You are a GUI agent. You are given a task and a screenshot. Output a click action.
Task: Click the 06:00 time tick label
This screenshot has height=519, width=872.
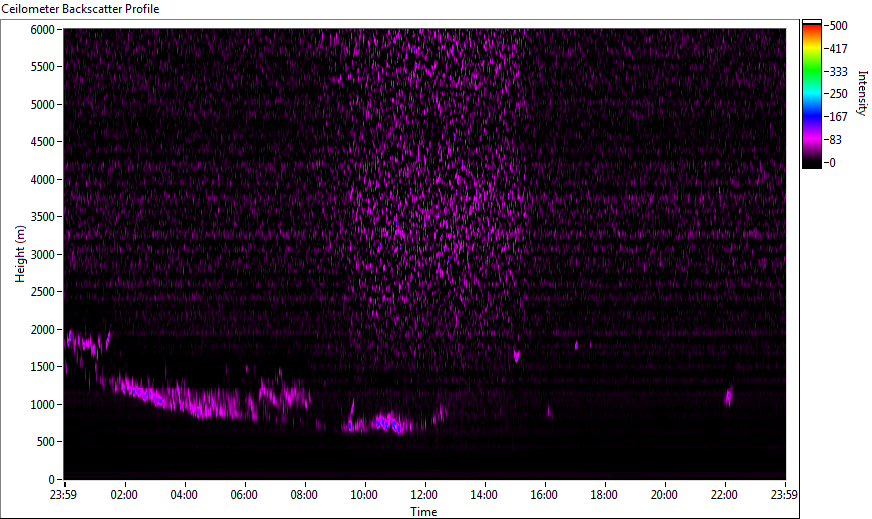point(244,495)
